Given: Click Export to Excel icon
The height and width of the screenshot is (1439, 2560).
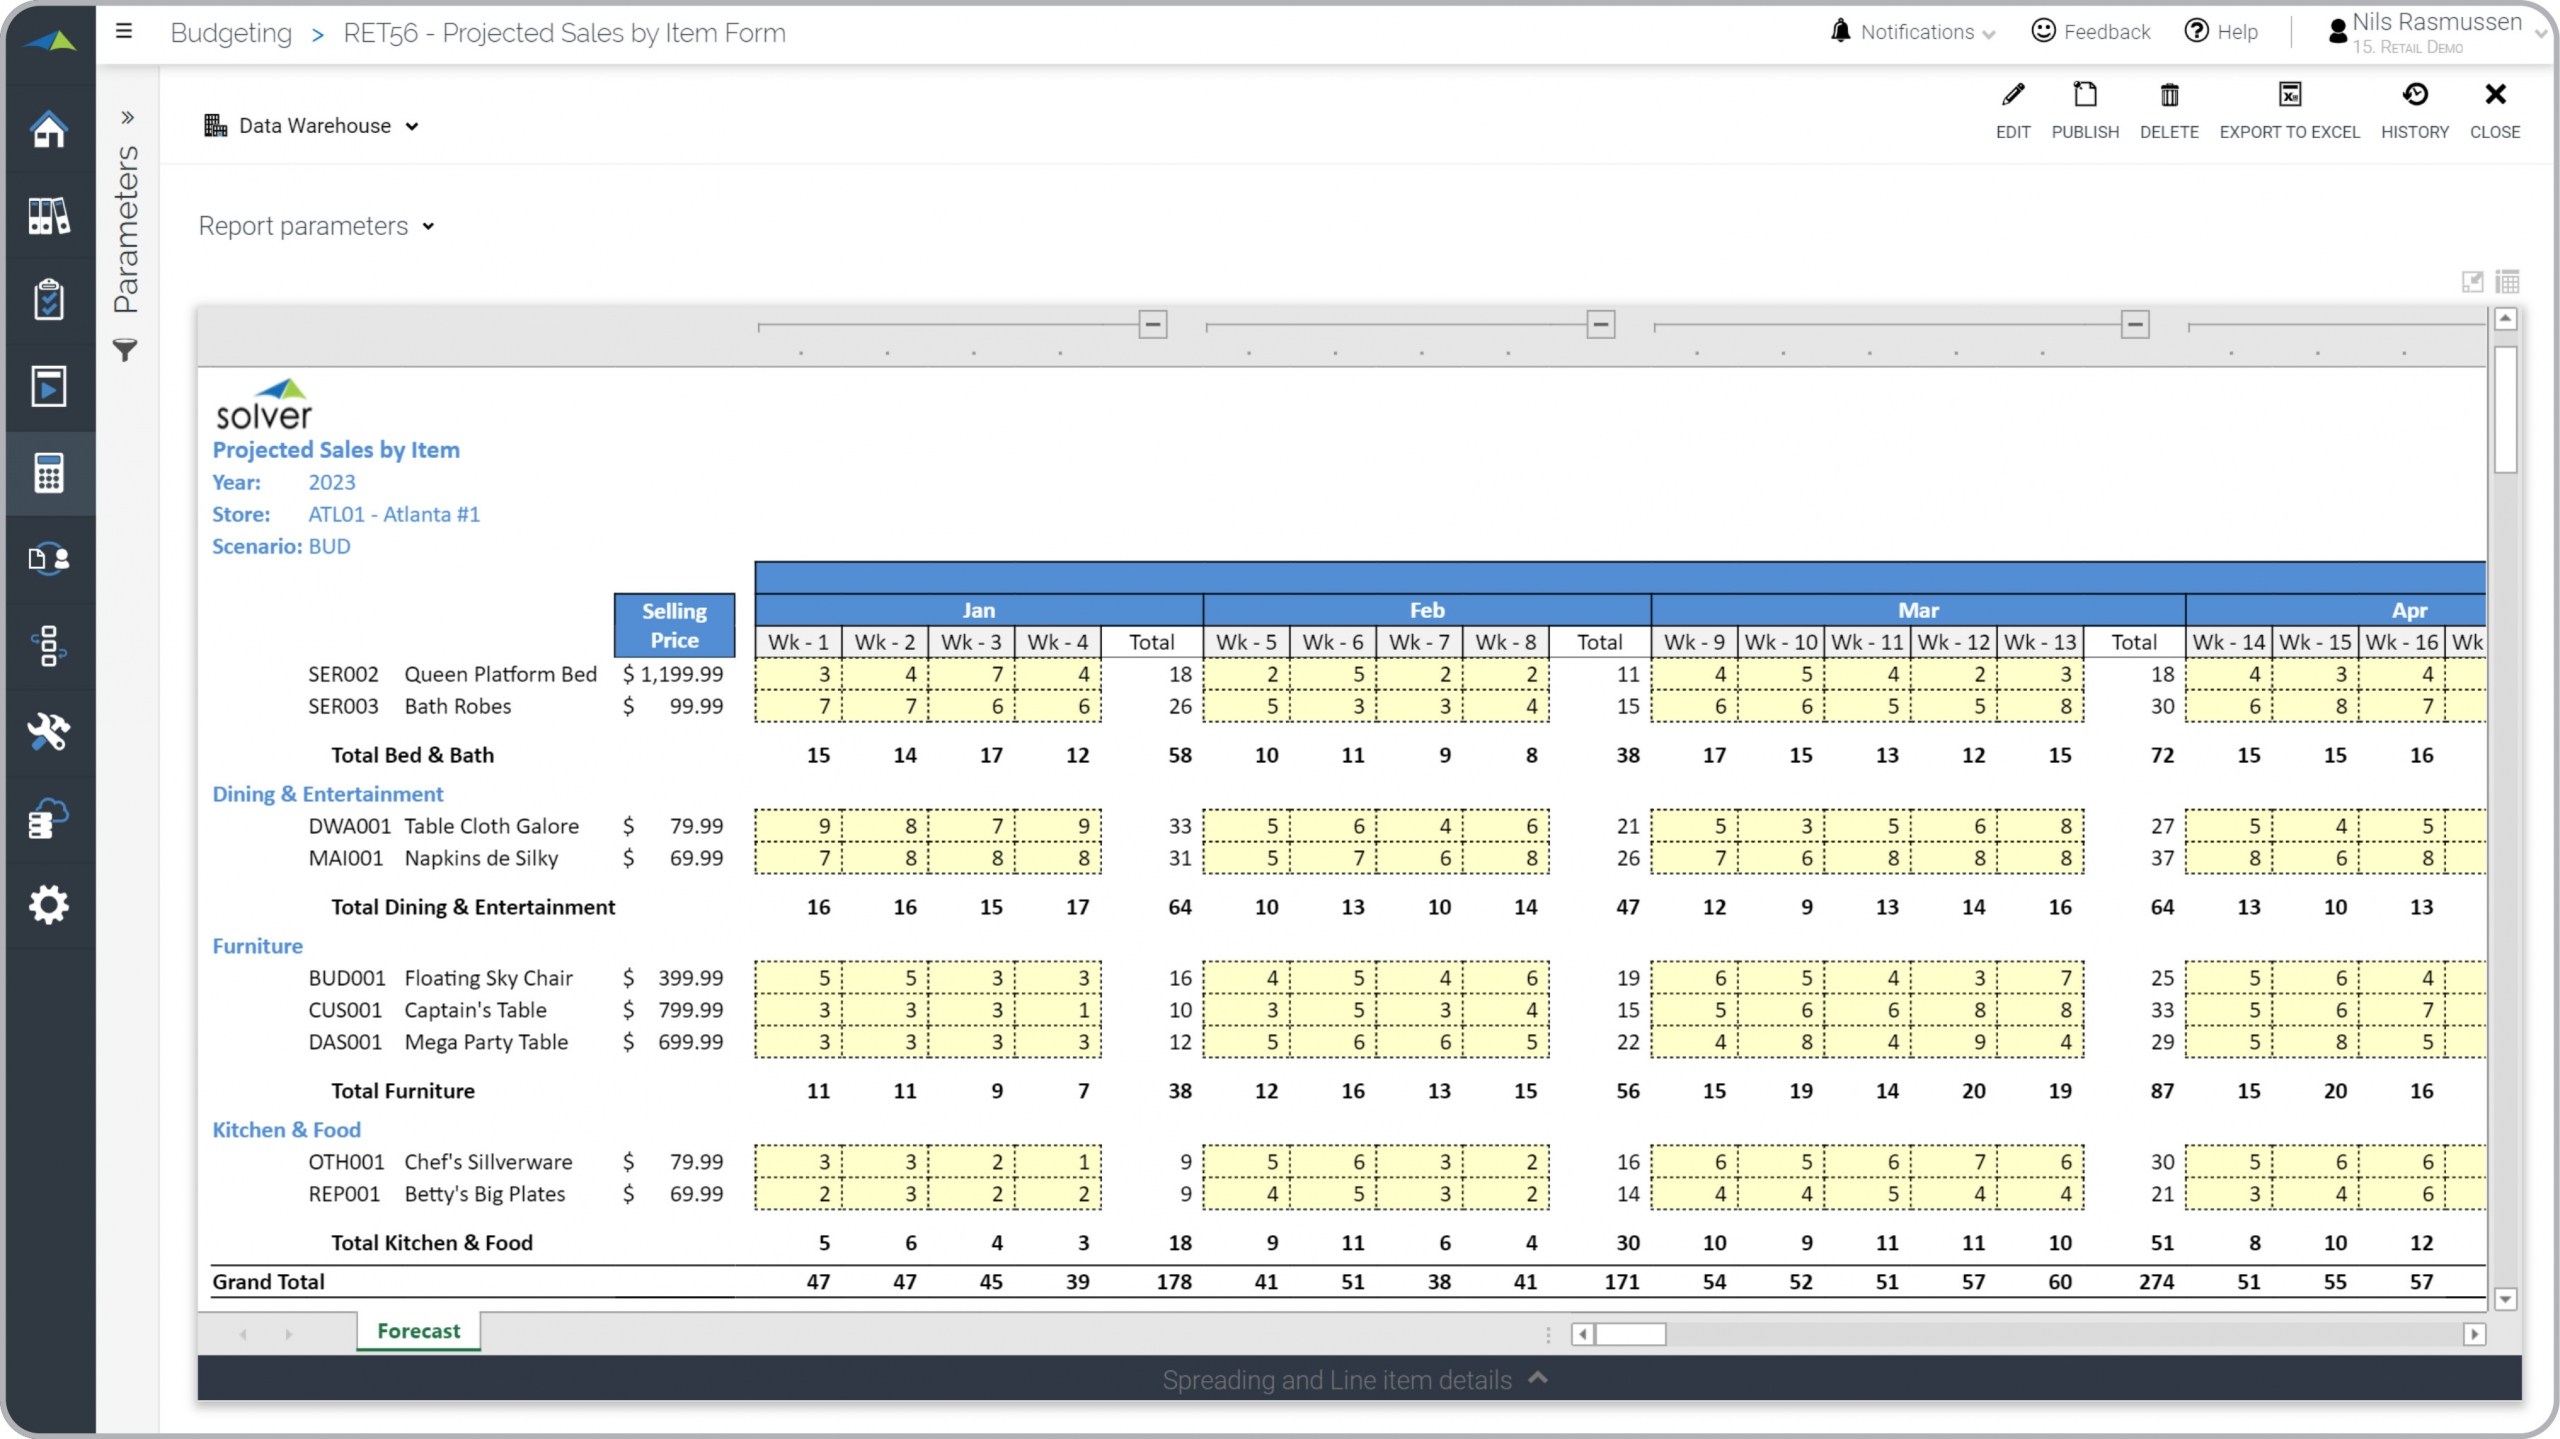Looking at the screenshot, I should 2289,96.
